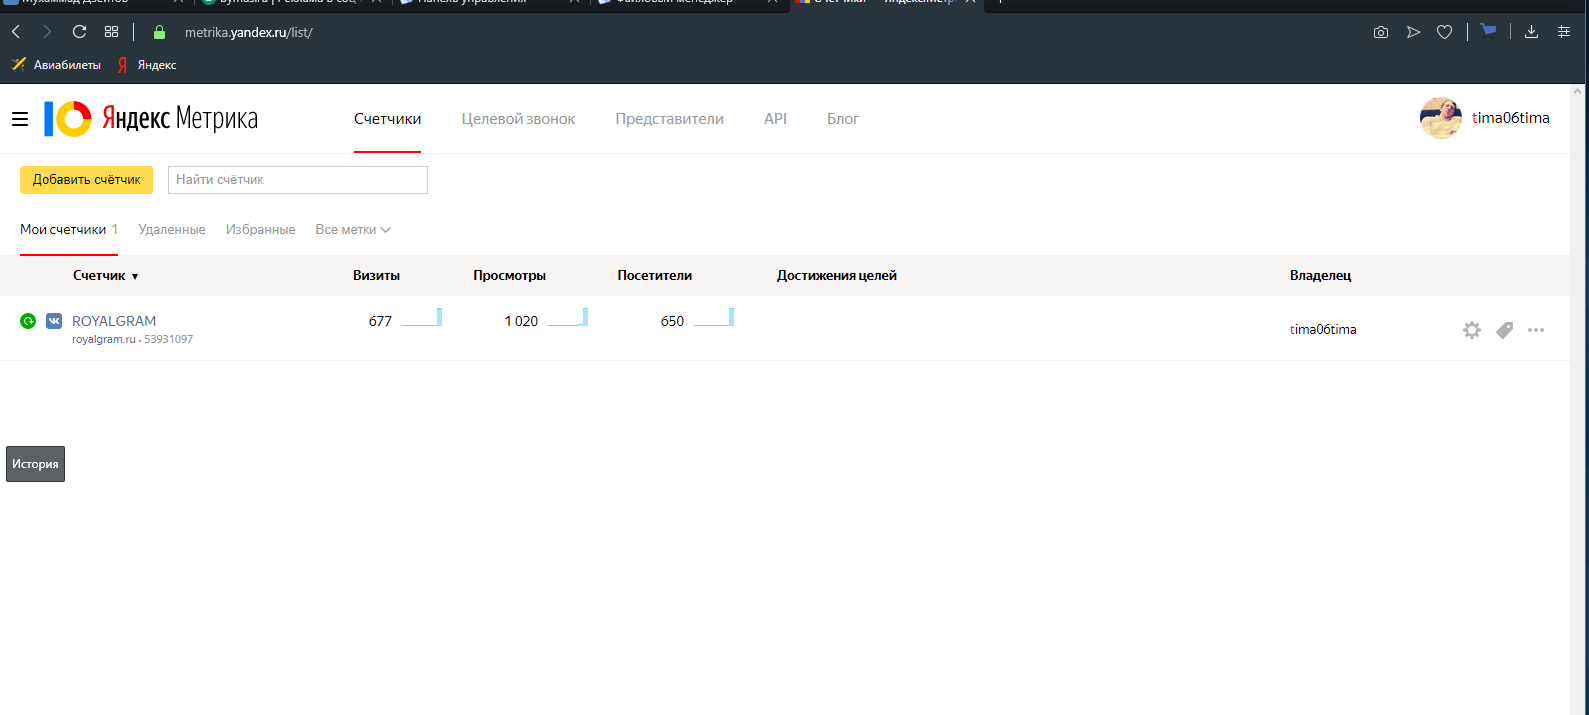
Task: Expand the Все метки dropdown
Action: point(352,230)
